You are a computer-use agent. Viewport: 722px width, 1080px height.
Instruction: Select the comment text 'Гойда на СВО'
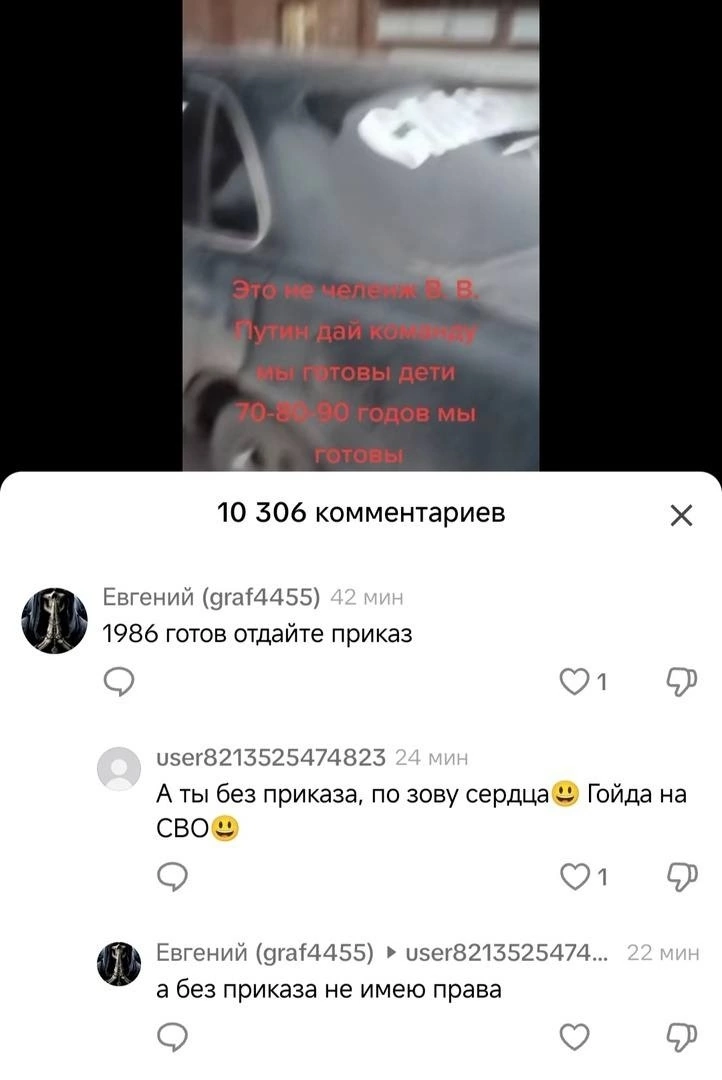coord(421,811)
